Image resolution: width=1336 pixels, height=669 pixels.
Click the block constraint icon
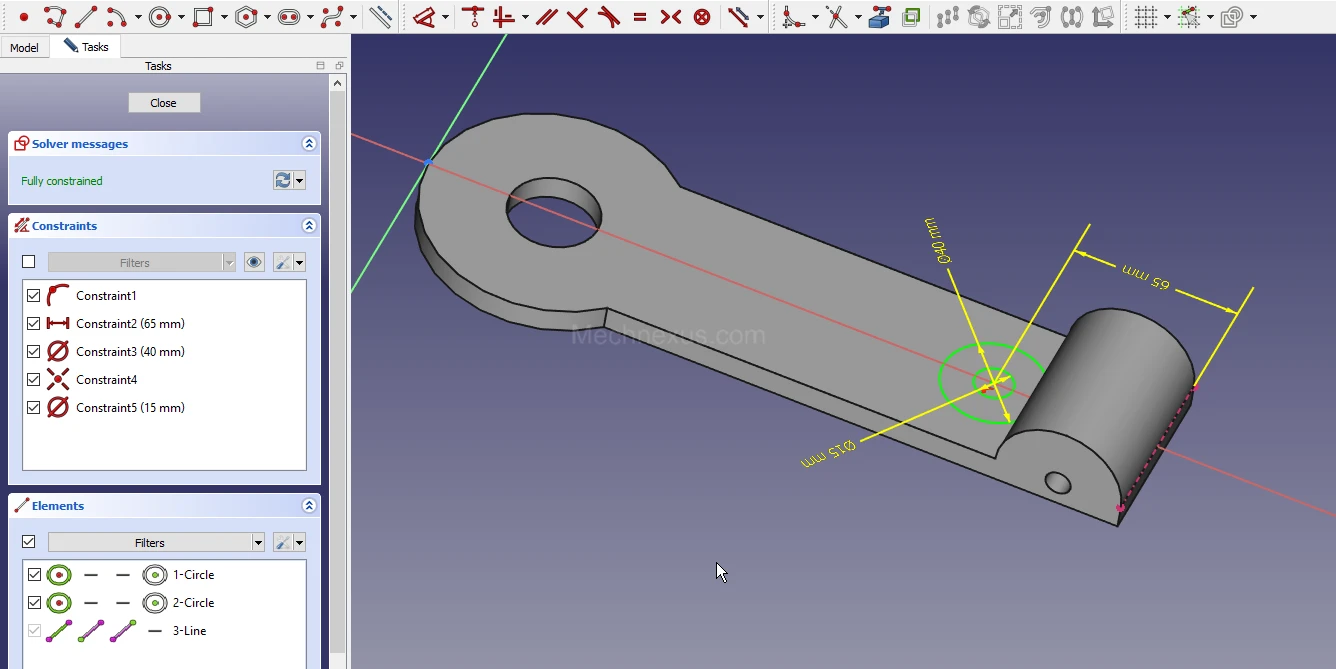(x=702, y=17)
